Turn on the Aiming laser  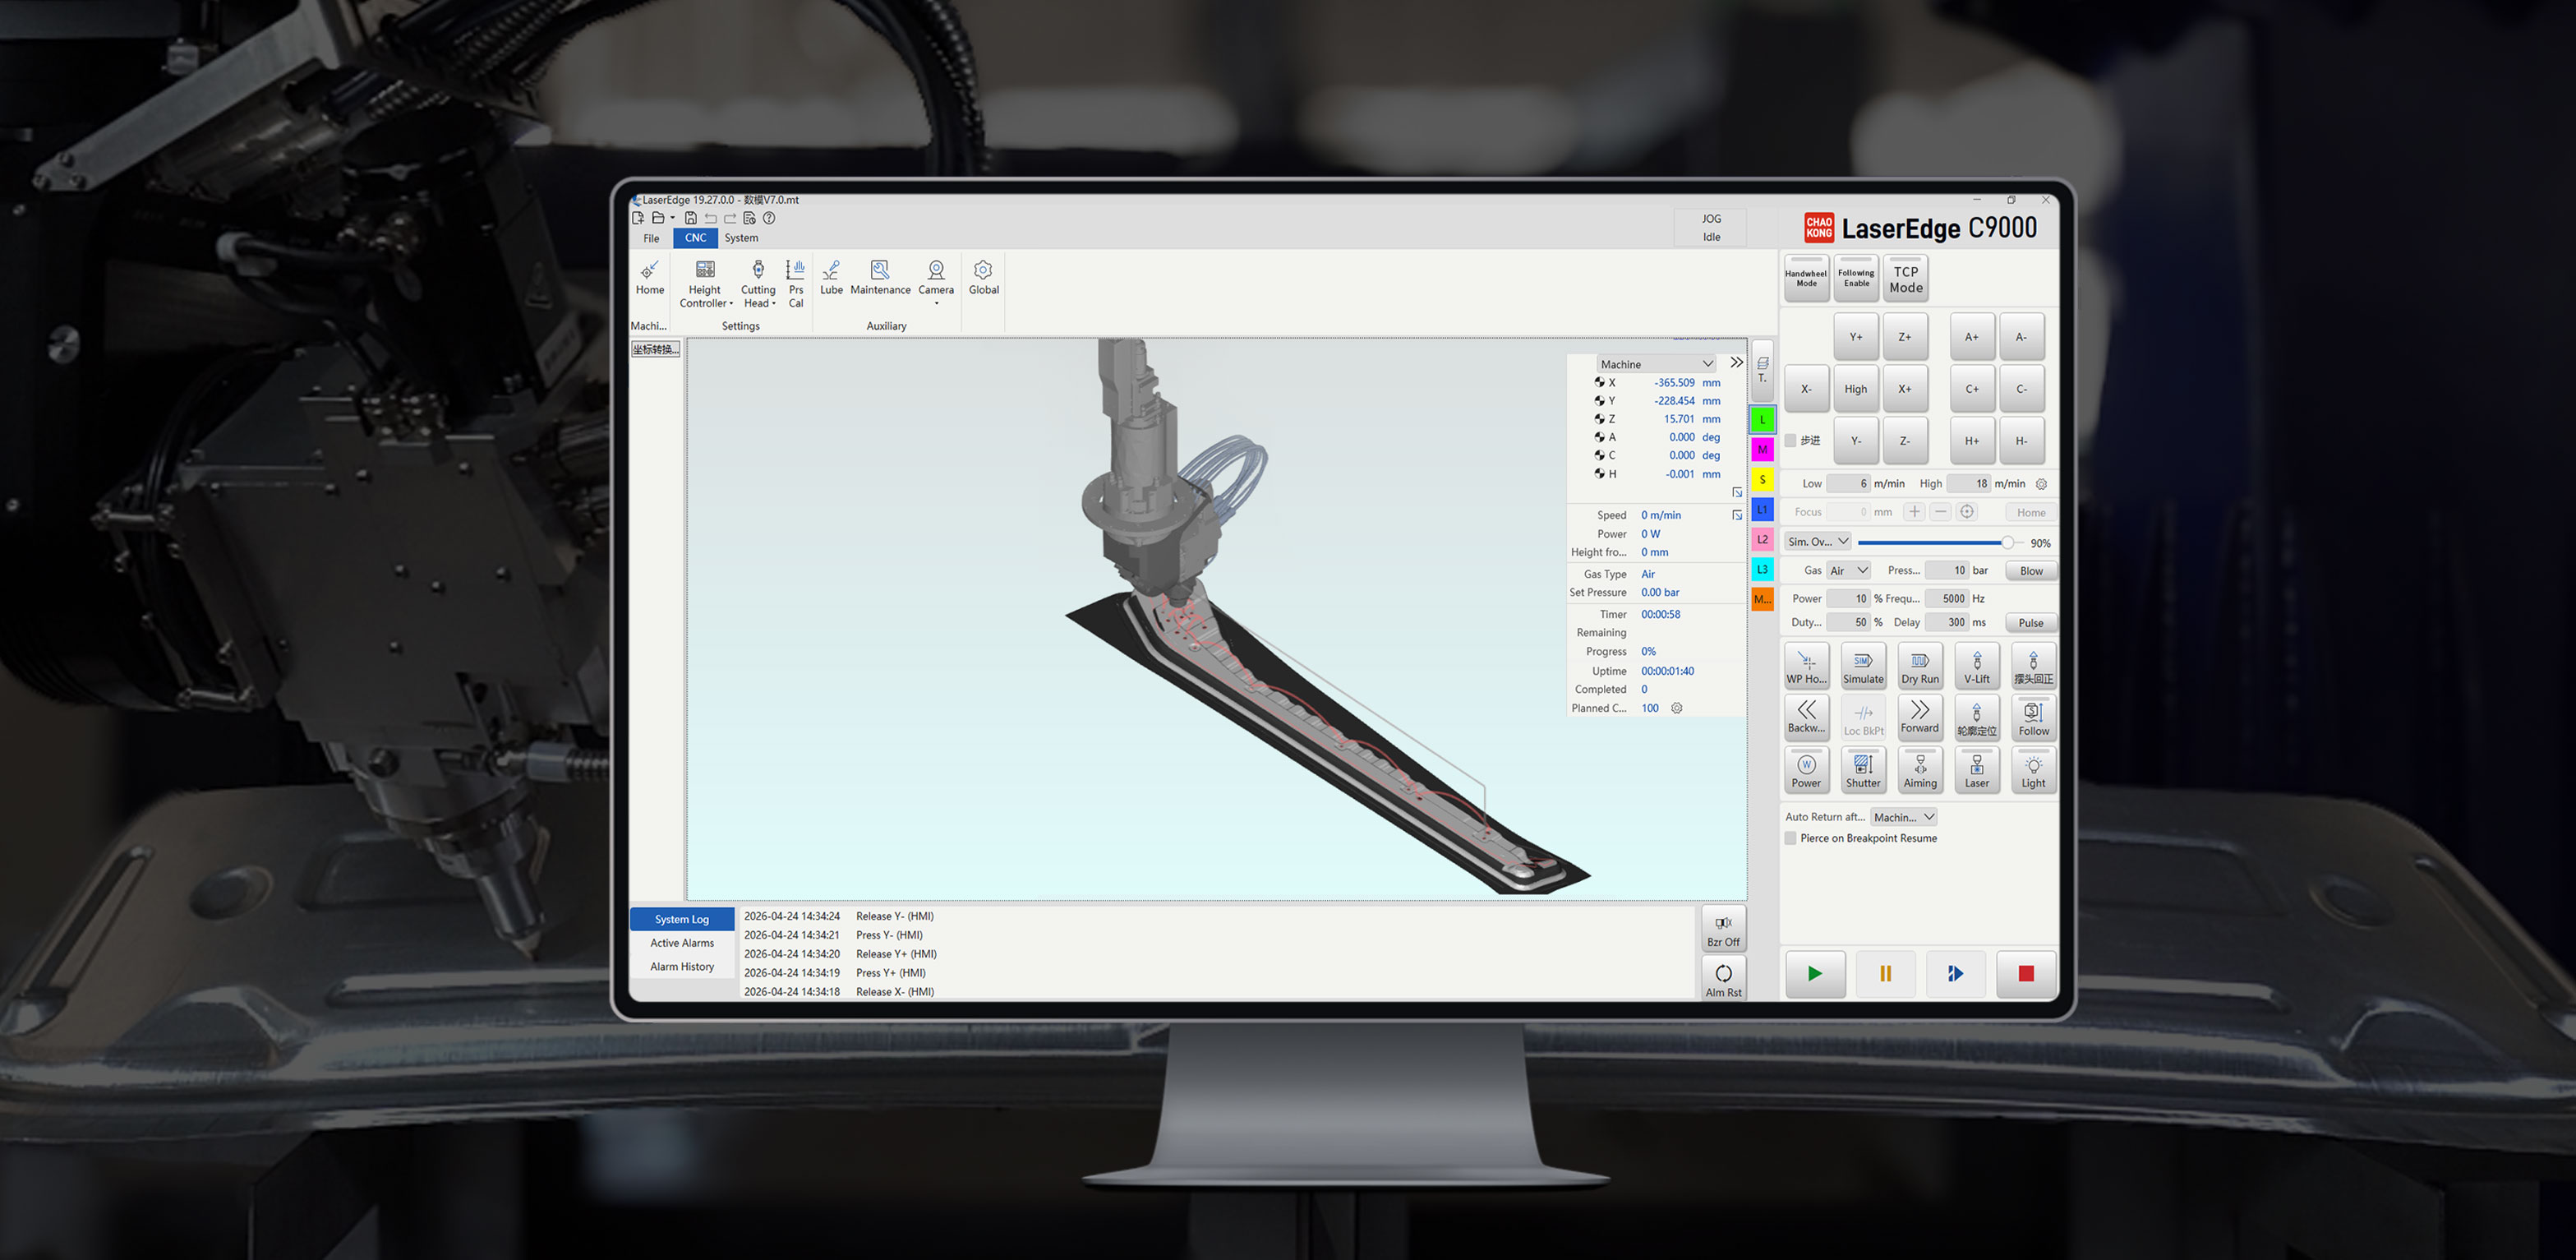[x=1919, y=770]
